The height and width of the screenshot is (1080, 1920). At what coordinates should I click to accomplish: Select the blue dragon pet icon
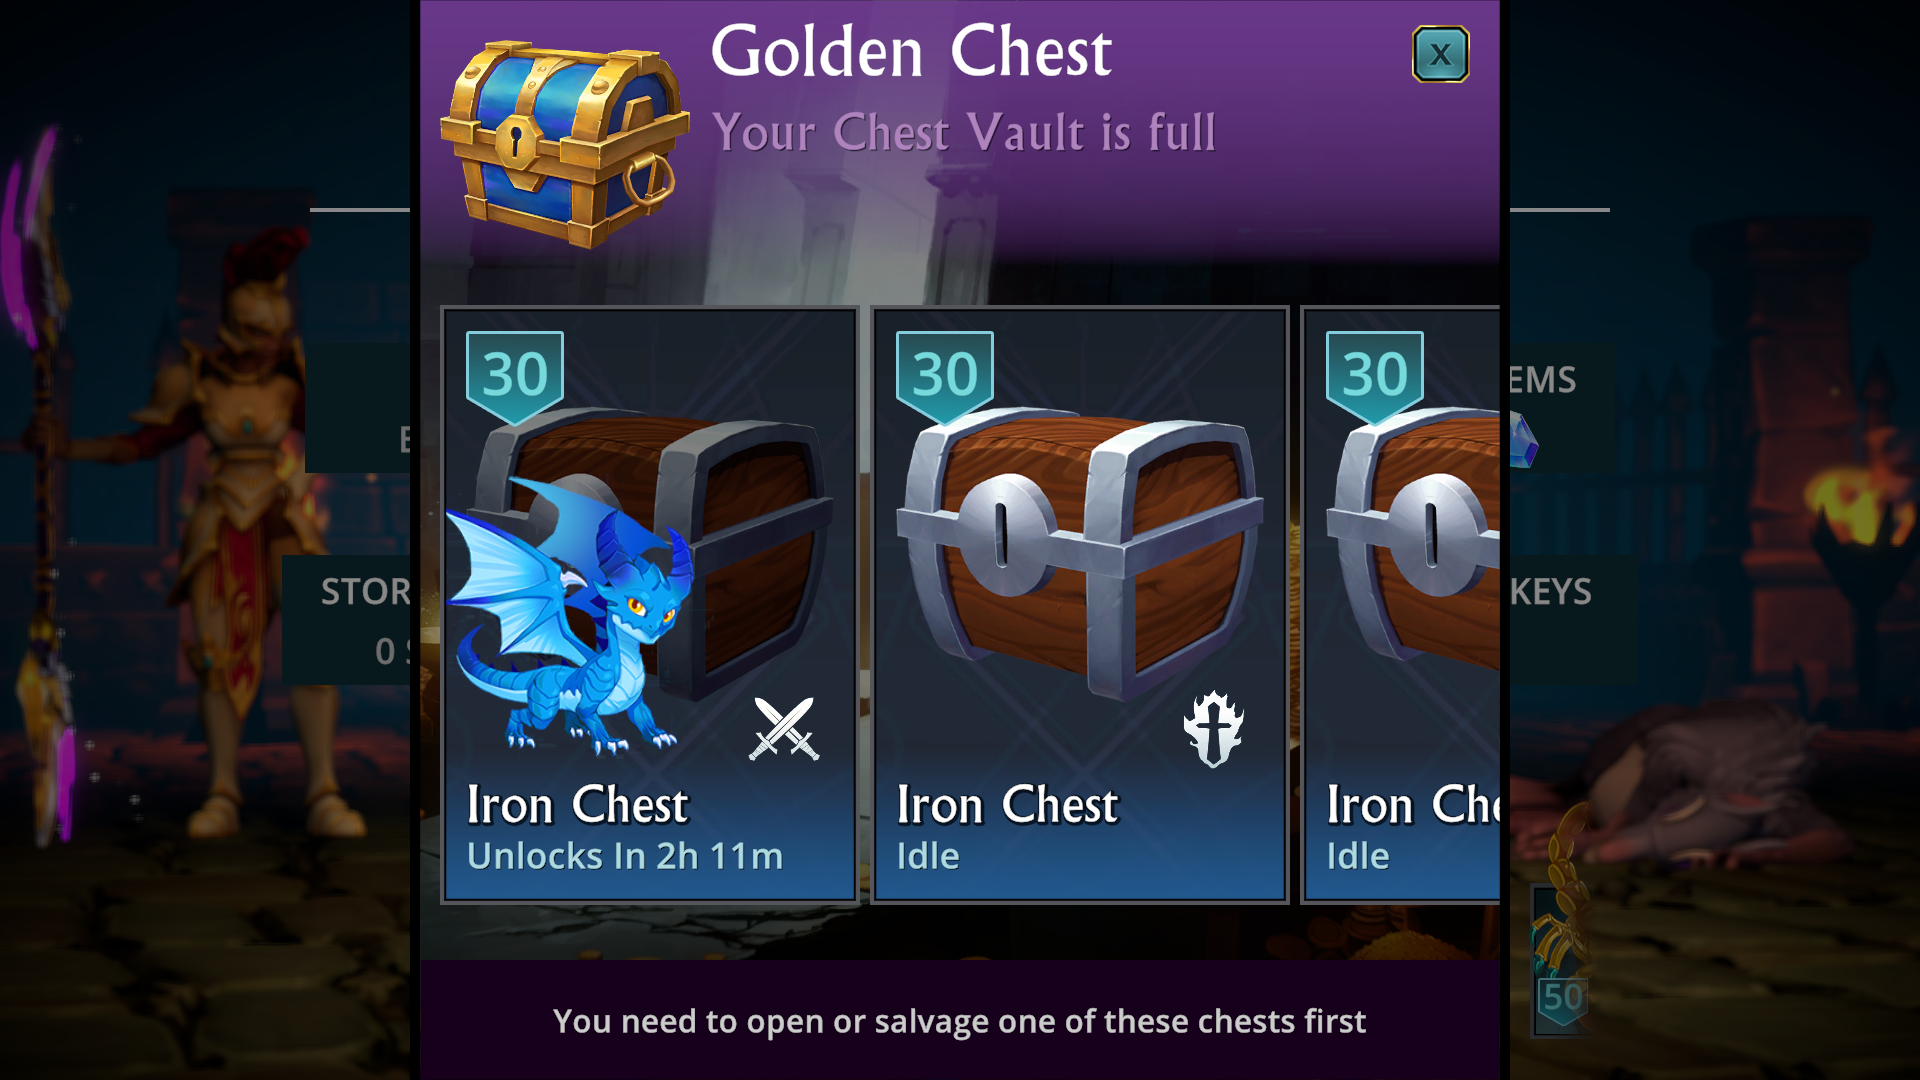[x=570, y=616]
